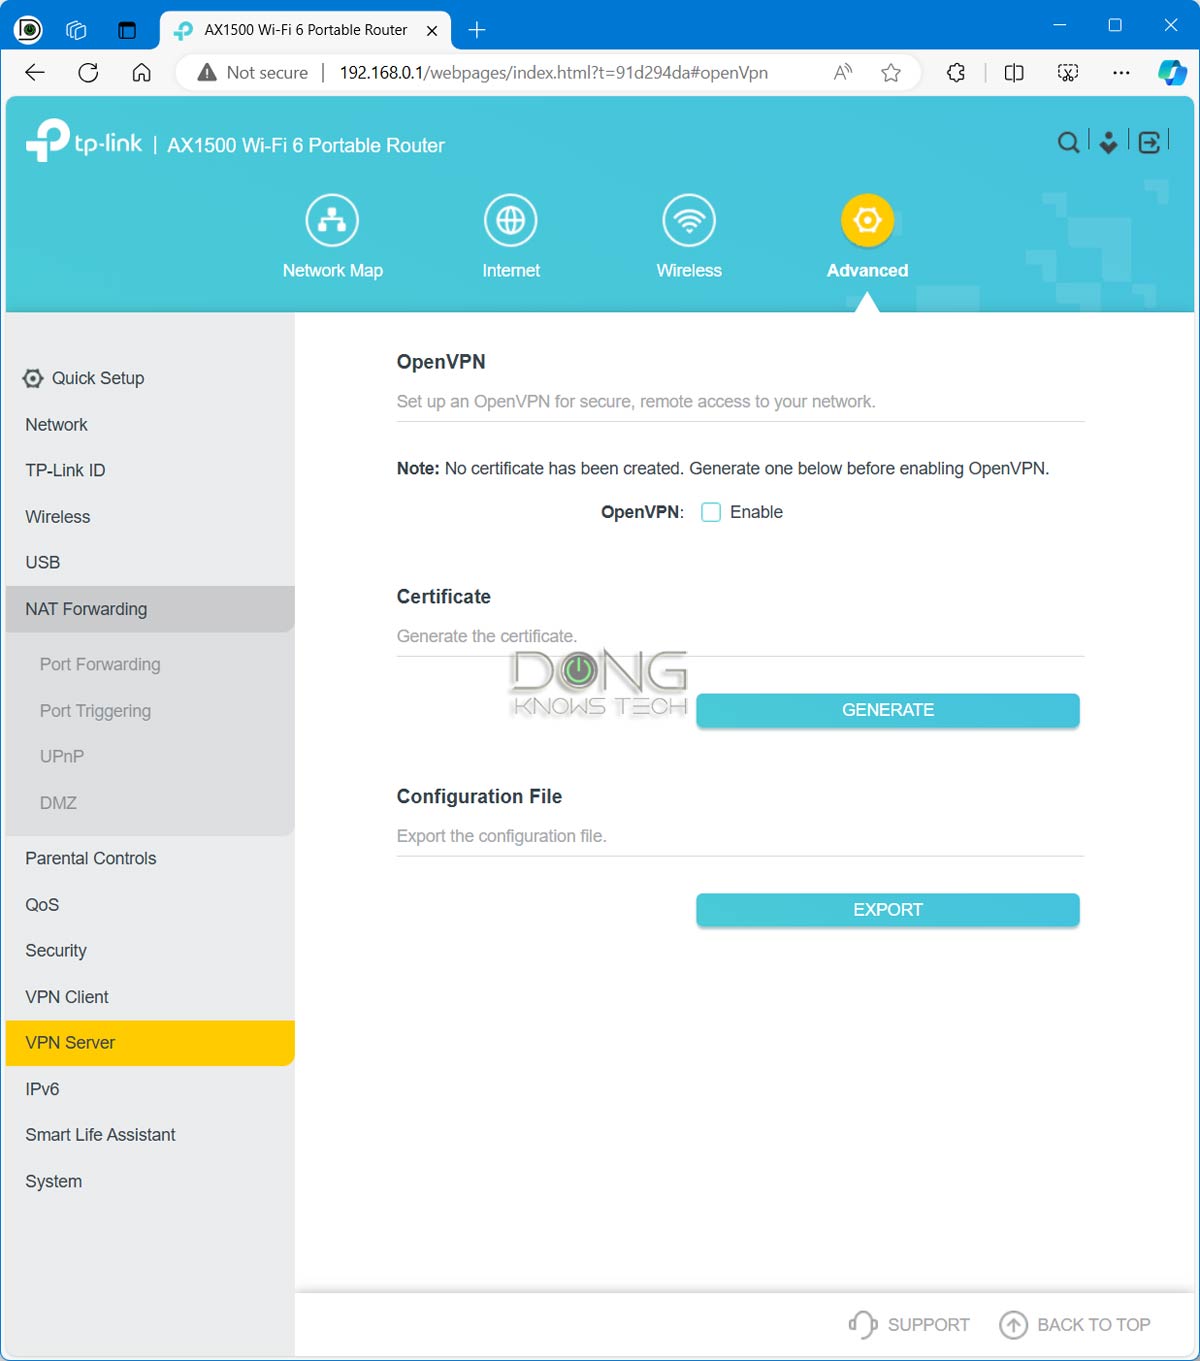Click BACK TO TOP in footer
The height and width of the screenshot is (1361, 1200).
(x=1075, y=1325)
